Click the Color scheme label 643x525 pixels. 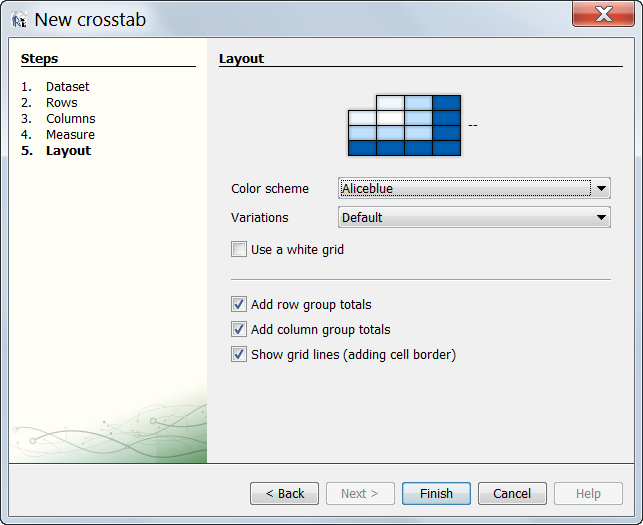(270, 188)
